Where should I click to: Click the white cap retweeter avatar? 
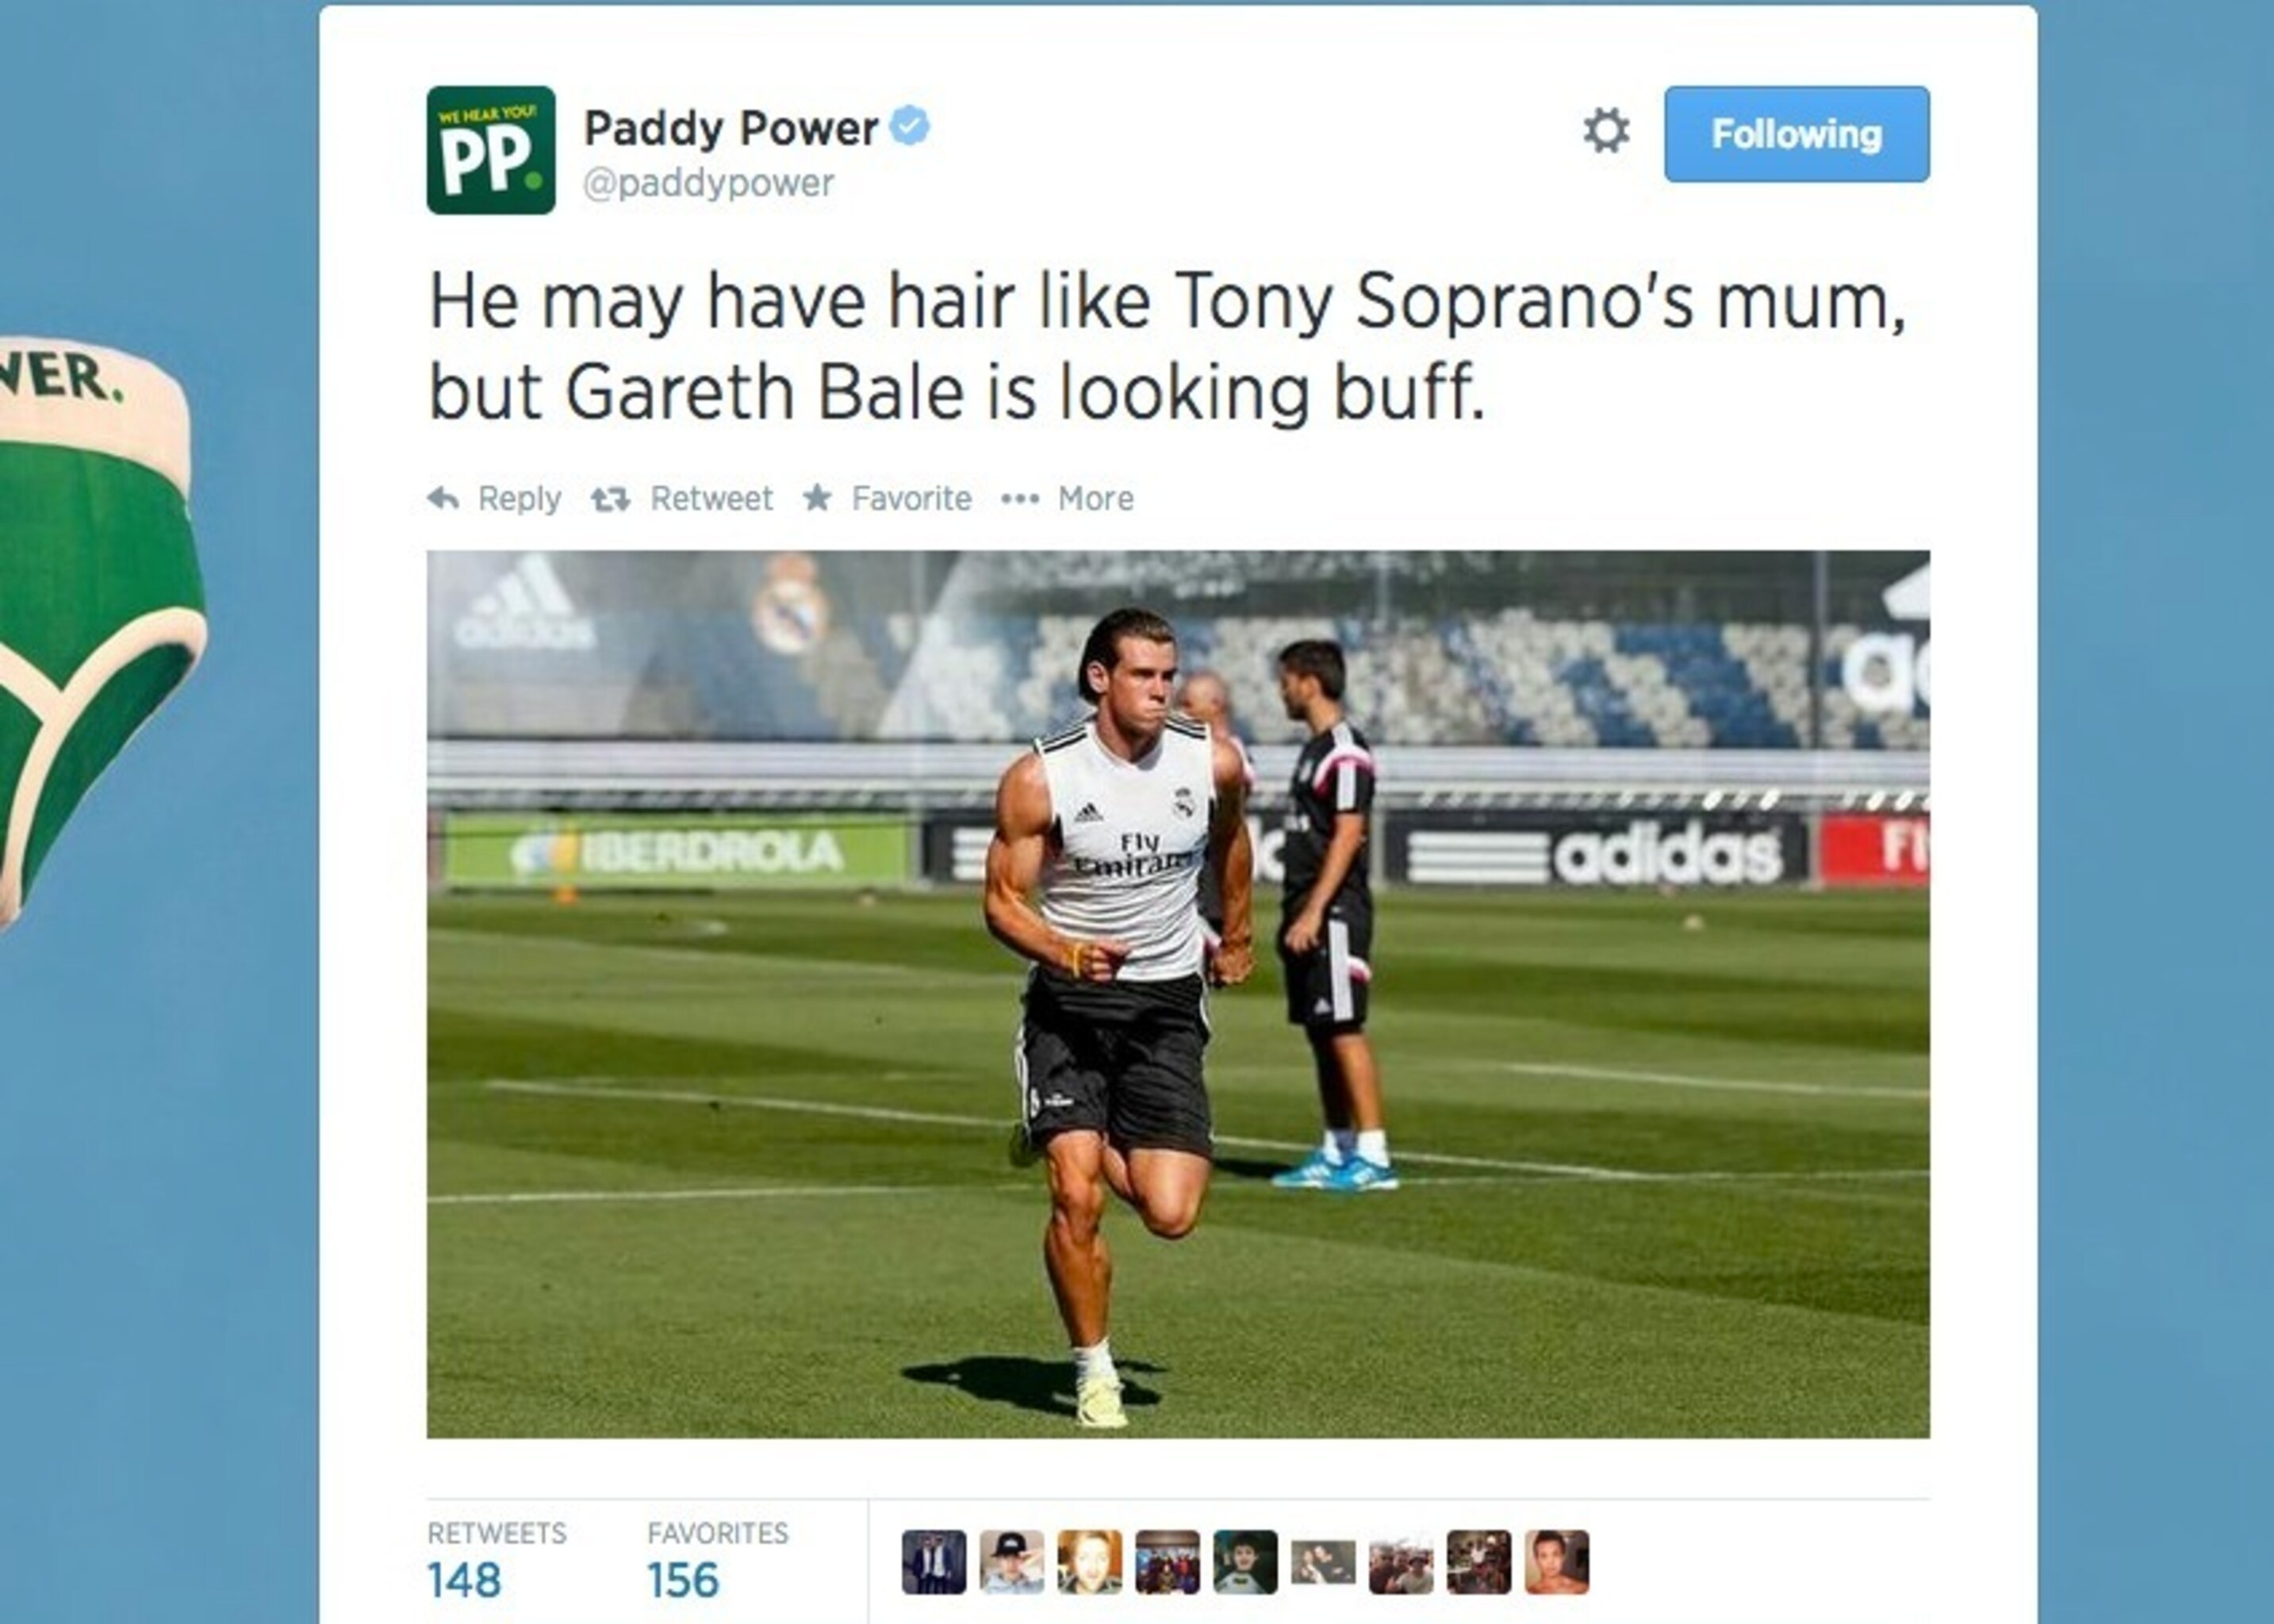(1012, 1561)
